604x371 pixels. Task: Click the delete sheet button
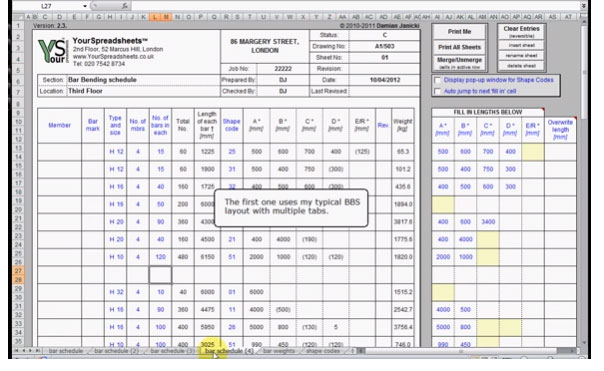click(x=522, y=65)
